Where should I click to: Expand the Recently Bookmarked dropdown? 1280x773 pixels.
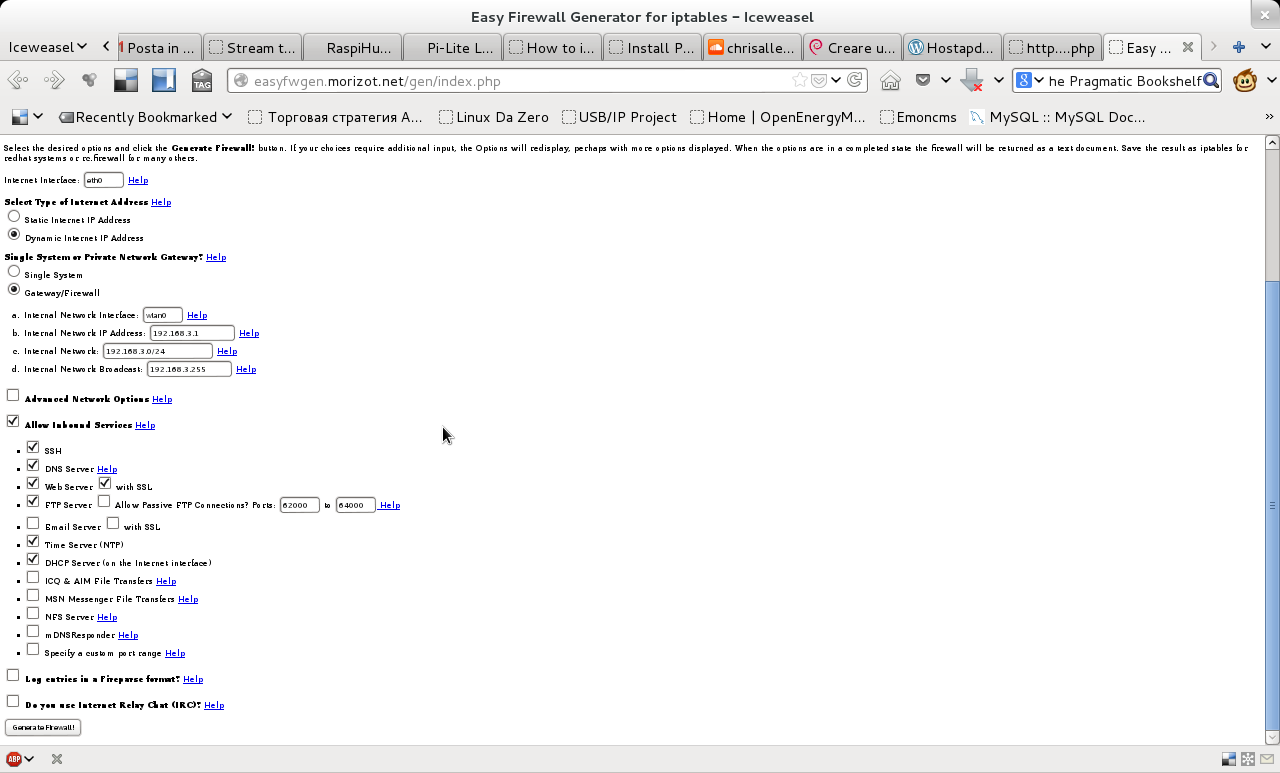coord(145,117)
